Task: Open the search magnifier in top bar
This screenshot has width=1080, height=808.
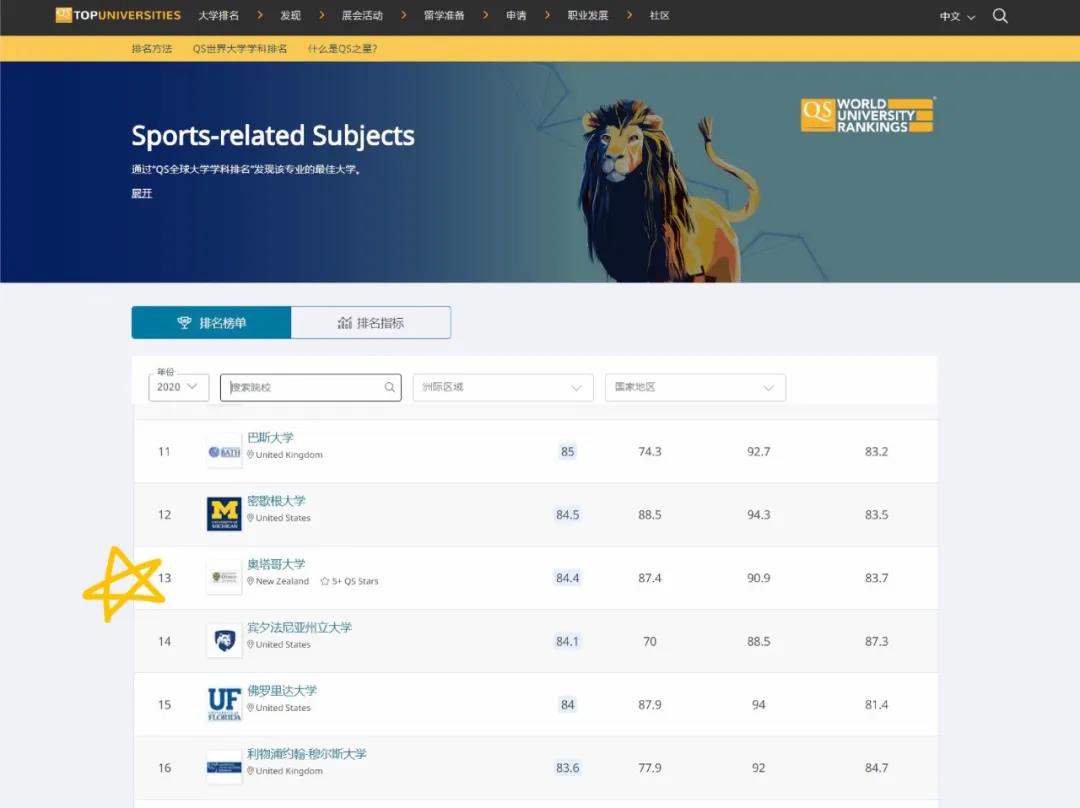Action: tap(1000, 16)
